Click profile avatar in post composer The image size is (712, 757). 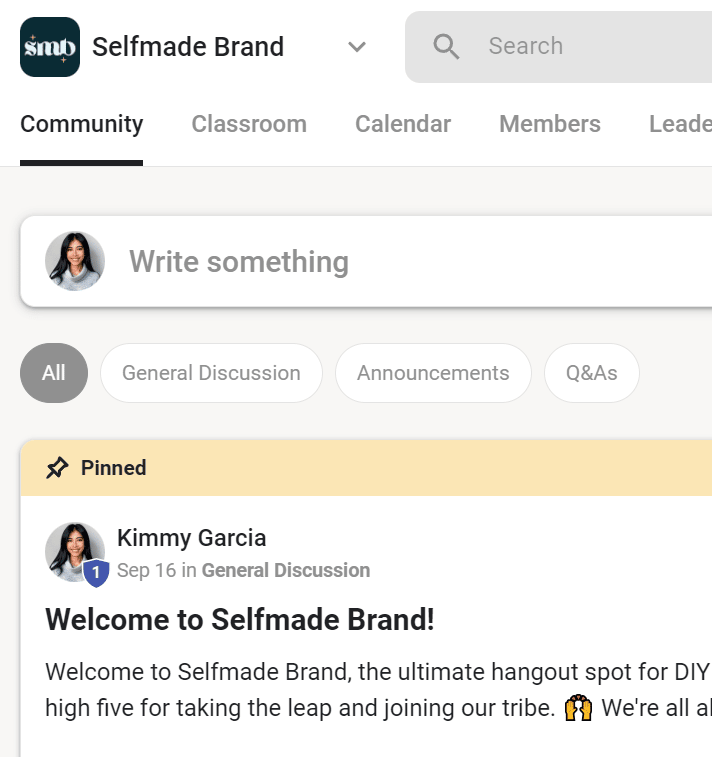tap(75, 261)
